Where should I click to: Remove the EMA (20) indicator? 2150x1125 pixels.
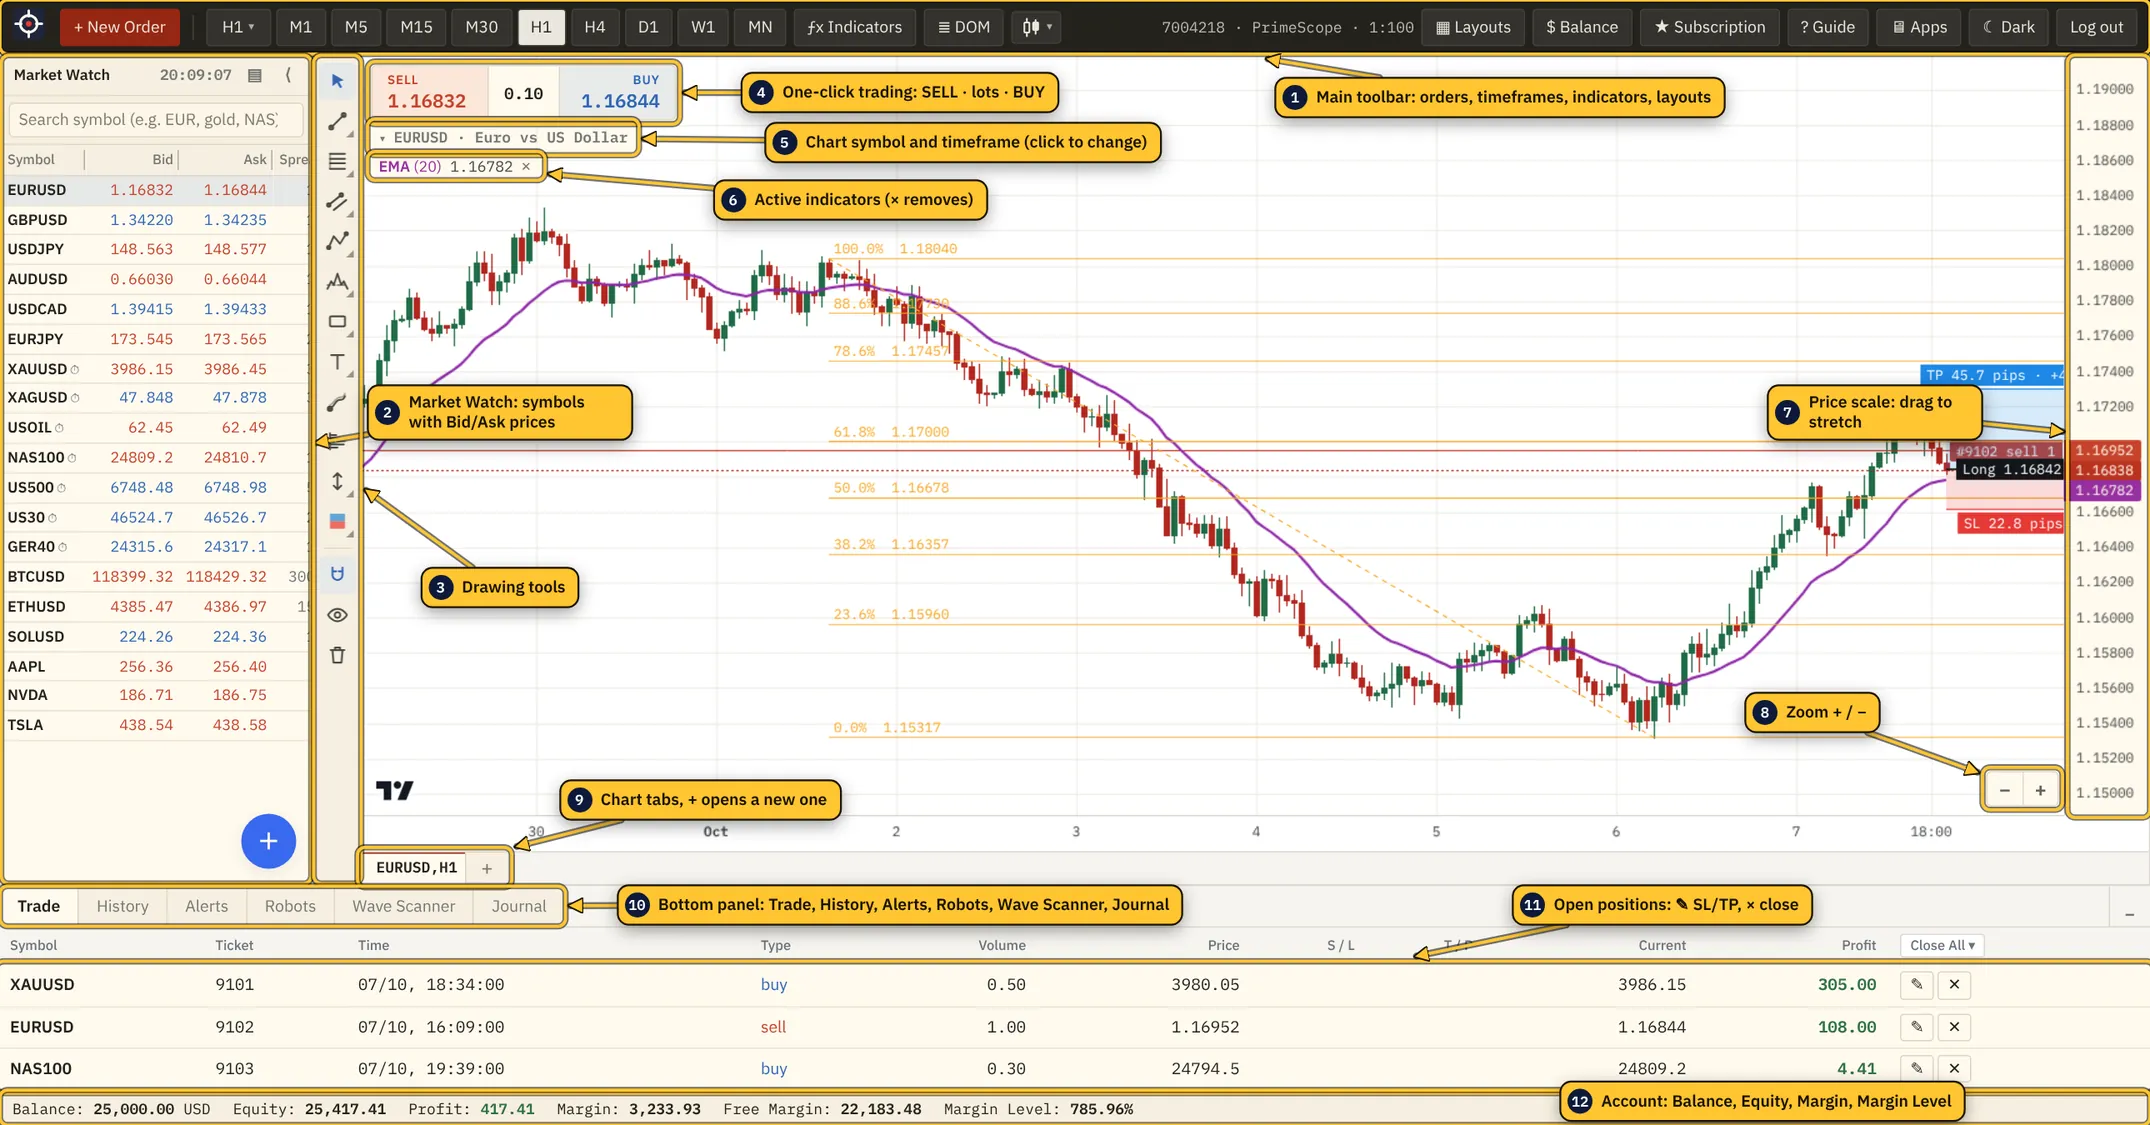pyautogui.click(x=526, y=167)
